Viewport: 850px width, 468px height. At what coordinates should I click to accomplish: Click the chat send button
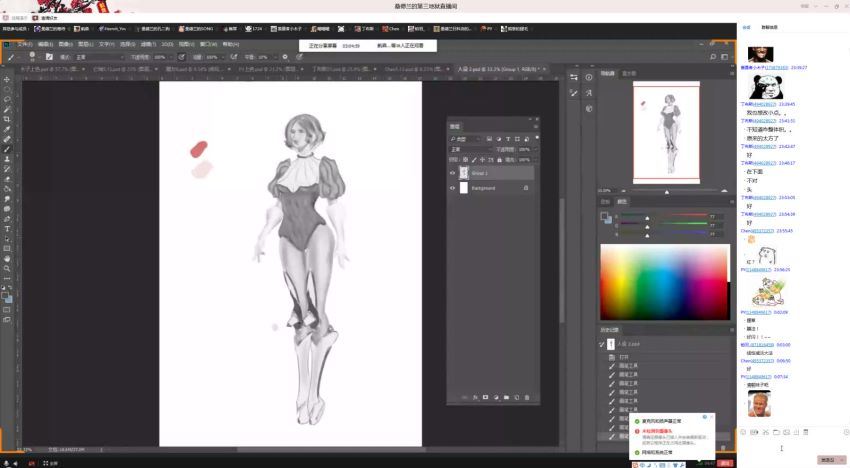[x=829, y=460]
